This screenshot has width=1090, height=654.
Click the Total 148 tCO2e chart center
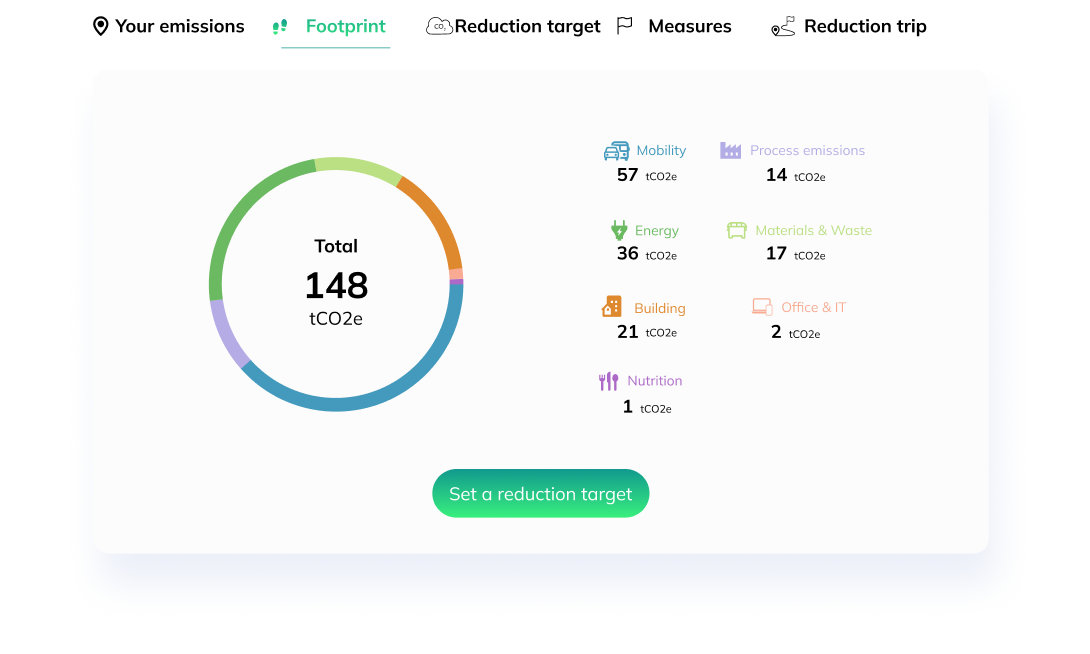coord(336,284)
